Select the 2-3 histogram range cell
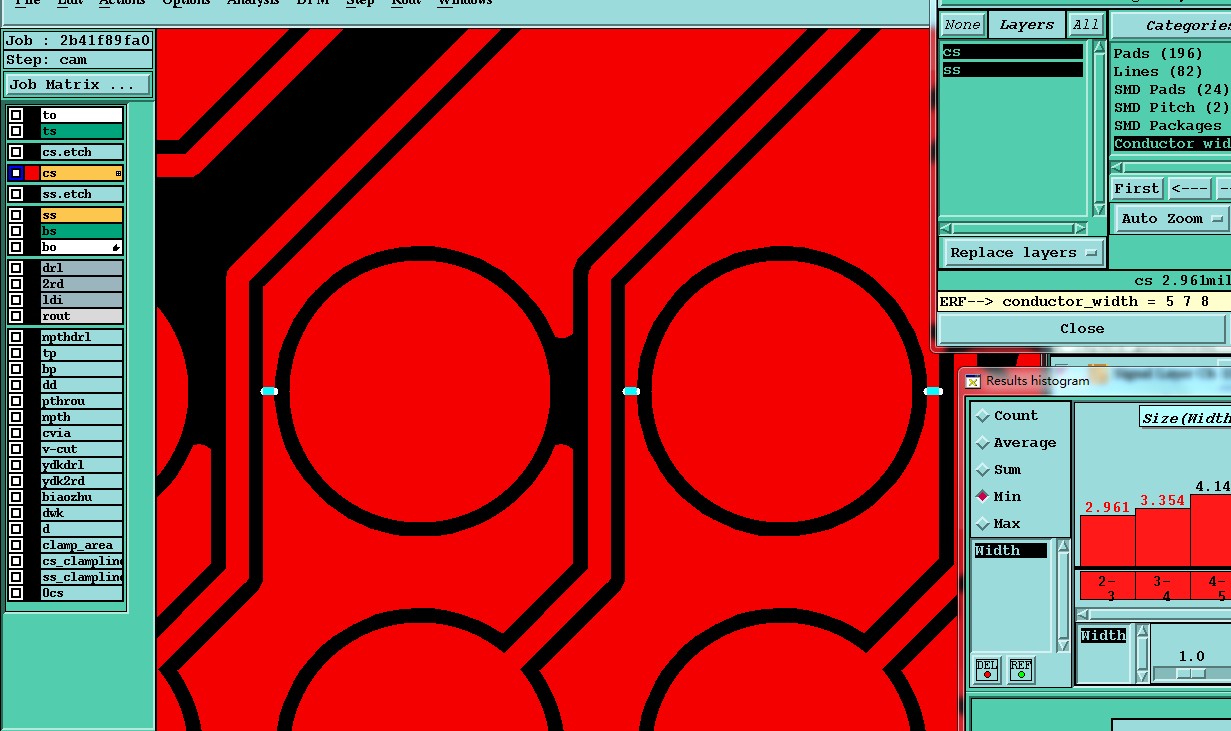 (1107, 587)
